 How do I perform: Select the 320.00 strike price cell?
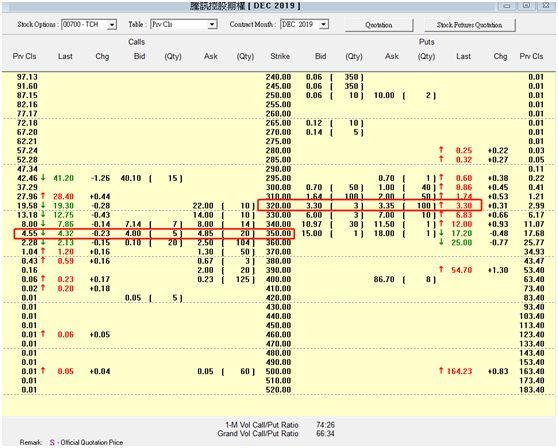click(278, 206)
